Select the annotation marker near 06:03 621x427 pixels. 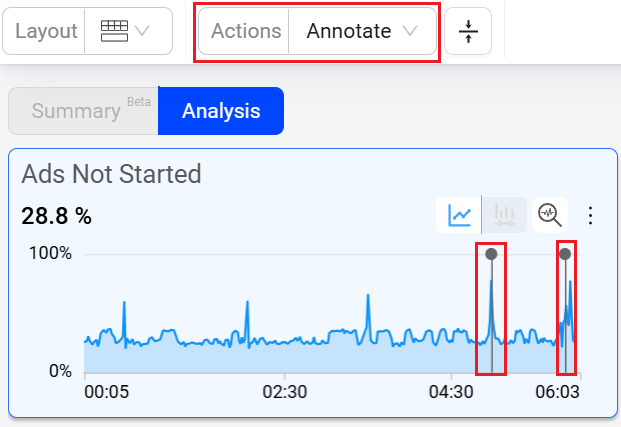click(565, 254)
